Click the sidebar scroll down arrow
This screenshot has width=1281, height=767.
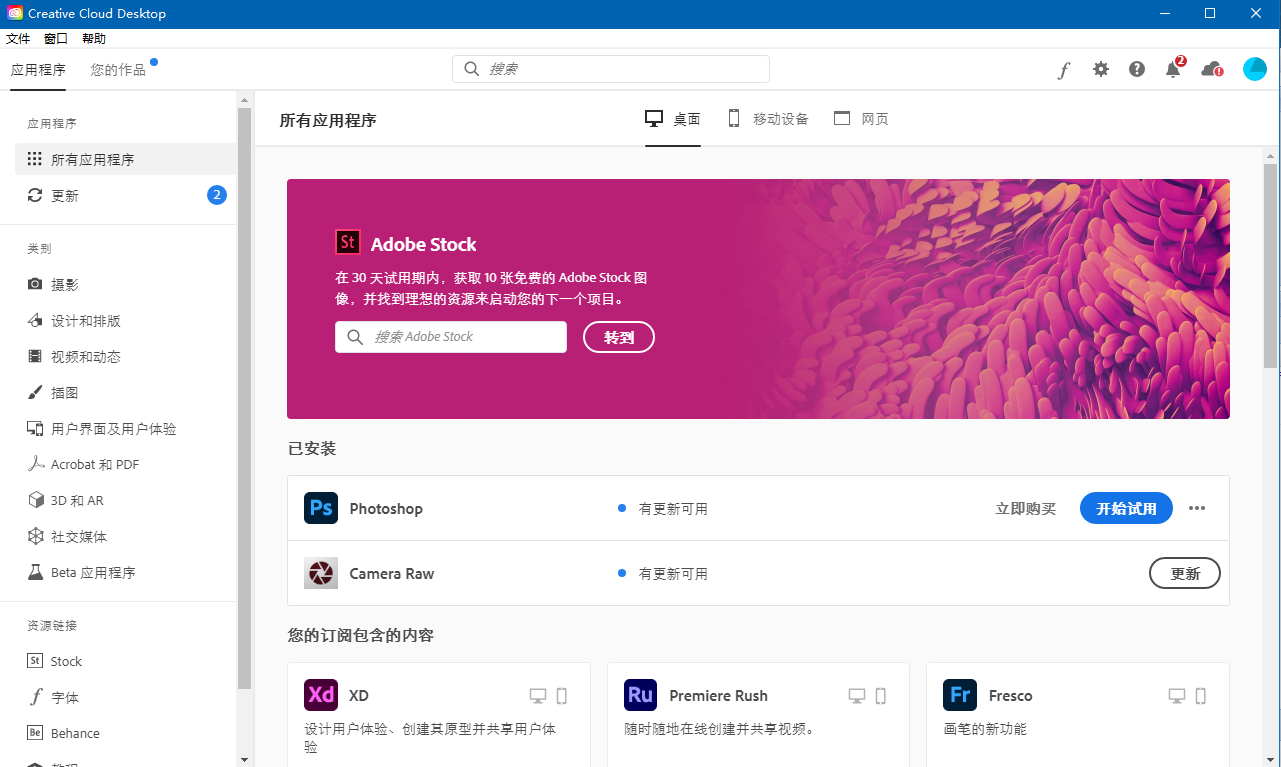[x=244, y=759]
